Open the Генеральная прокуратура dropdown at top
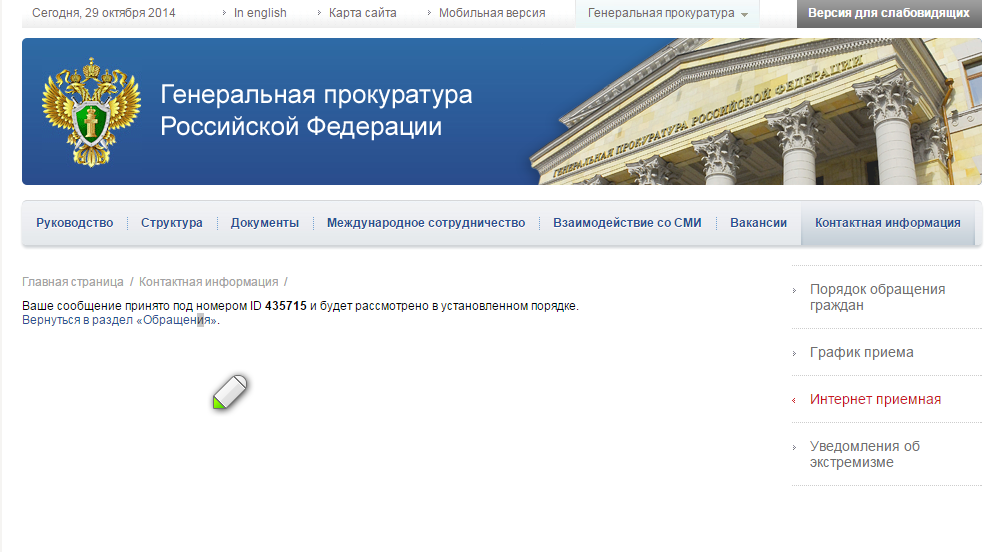This screenshot has width=994, height=552. click(668, 13)
